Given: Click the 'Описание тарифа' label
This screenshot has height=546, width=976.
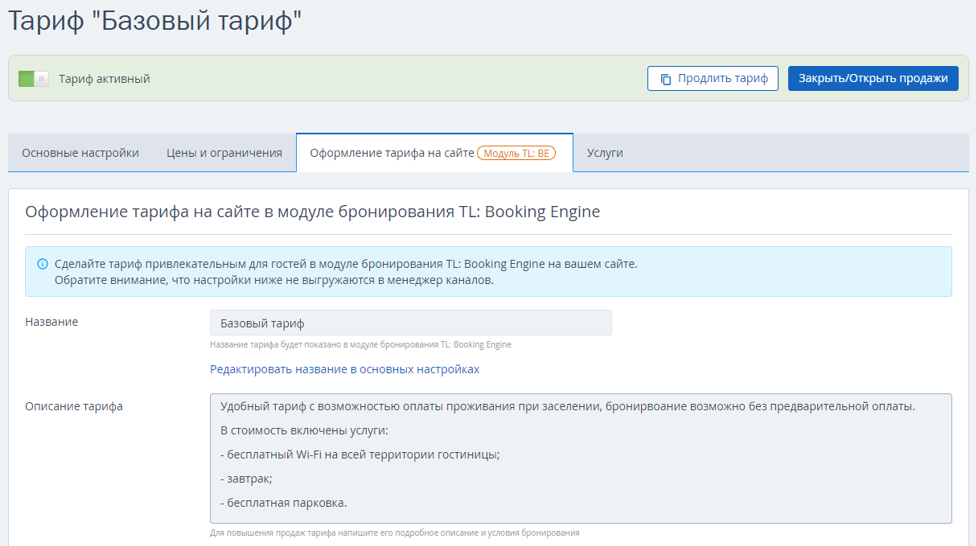Looking at the screenshot, I should pos(73,407).
